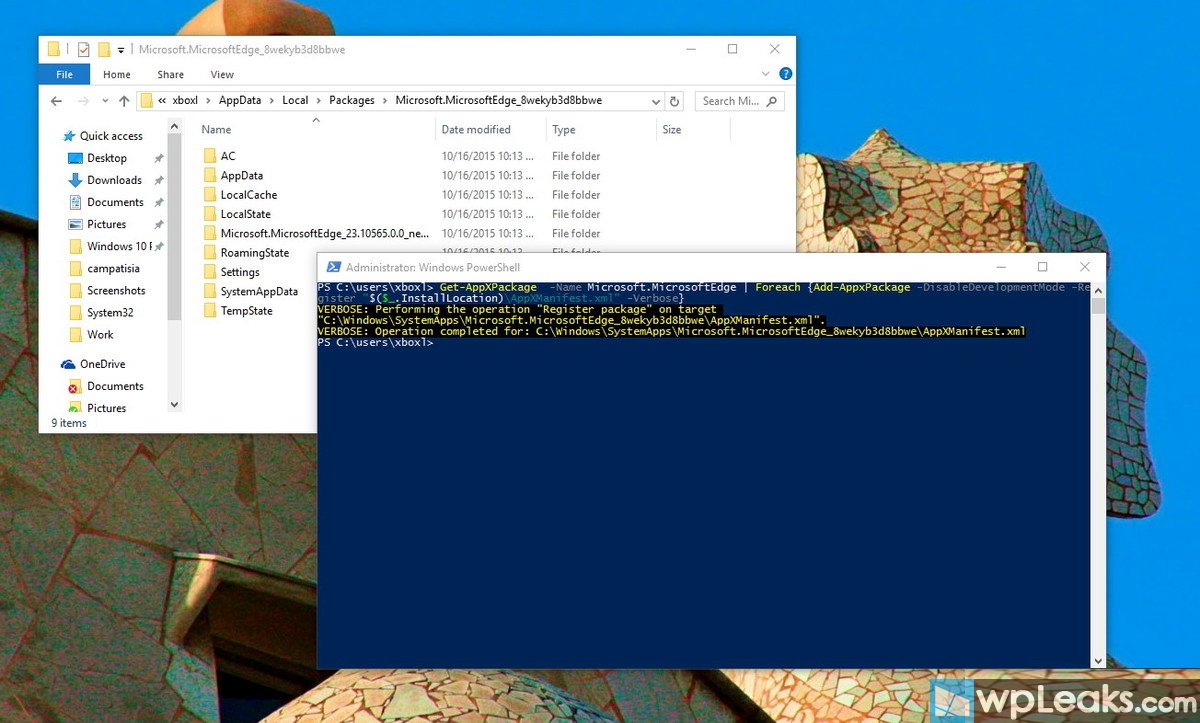
Task: Refresh the folder with the refresh icon
Action: tap(675, 101)
